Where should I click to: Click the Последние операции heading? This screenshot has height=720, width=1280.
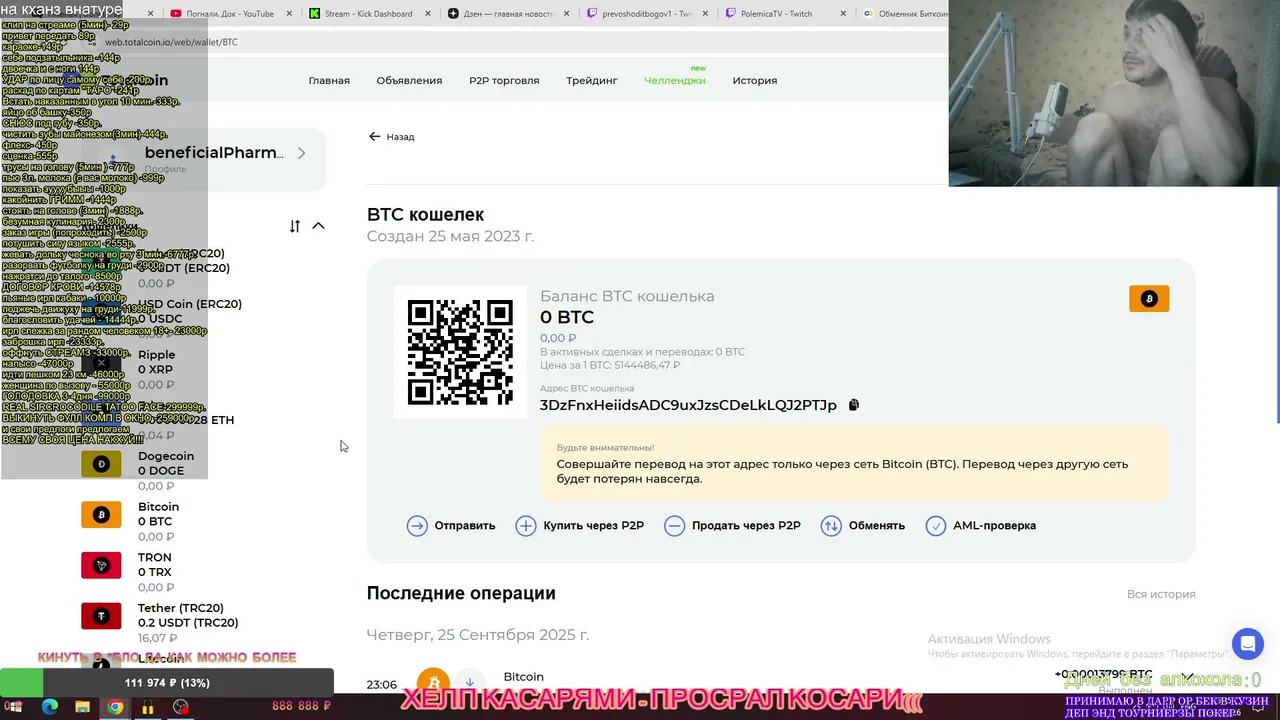461,593
